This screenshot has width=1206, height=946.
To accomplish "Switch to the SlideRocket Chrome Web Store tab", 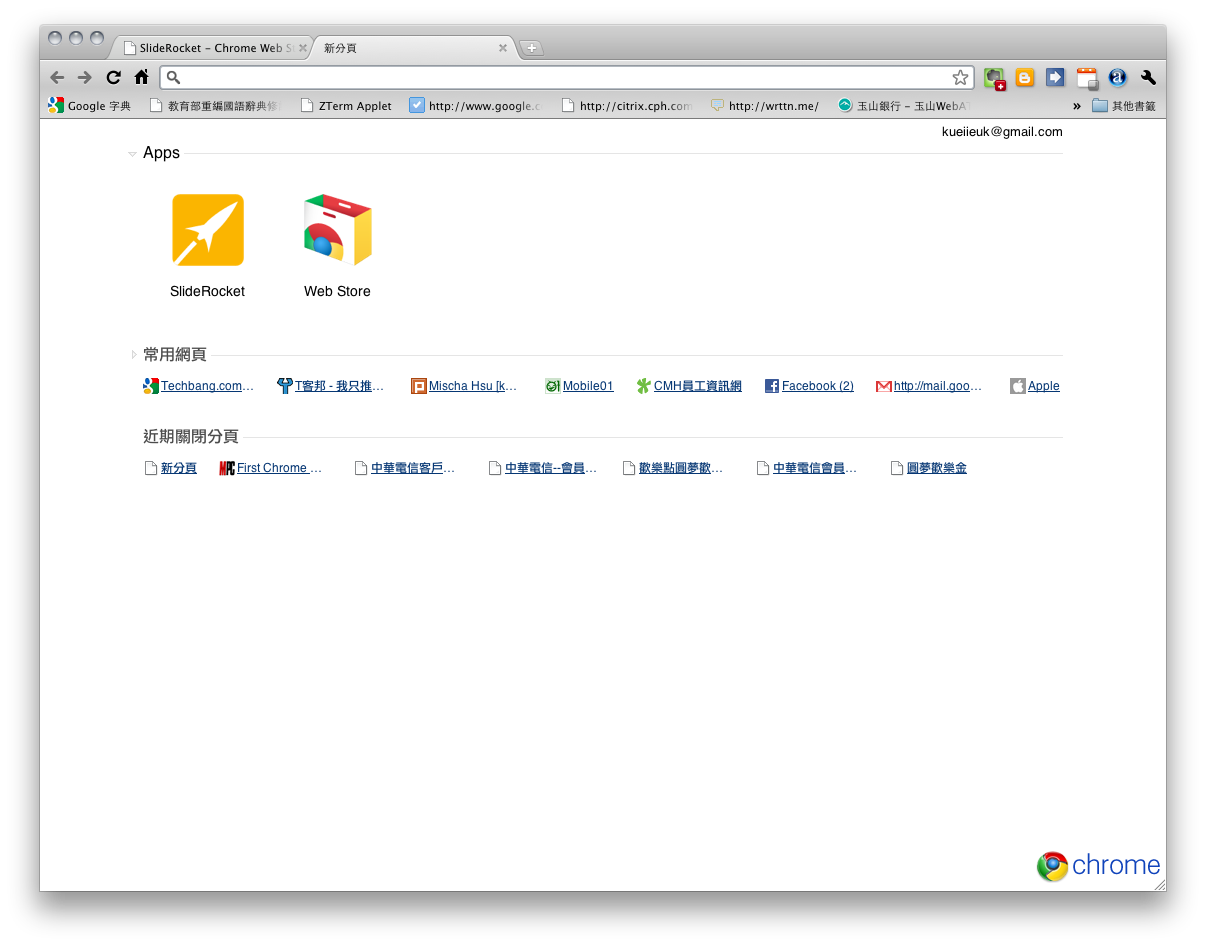I will point(210,48).
